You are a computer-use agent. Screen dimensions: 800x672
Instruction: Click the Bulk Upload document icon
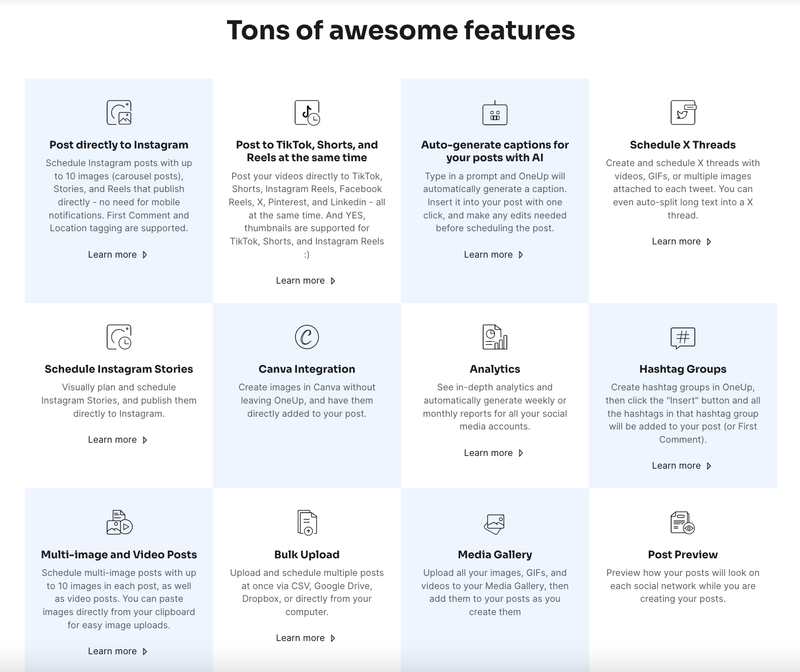tap(307, 522)
